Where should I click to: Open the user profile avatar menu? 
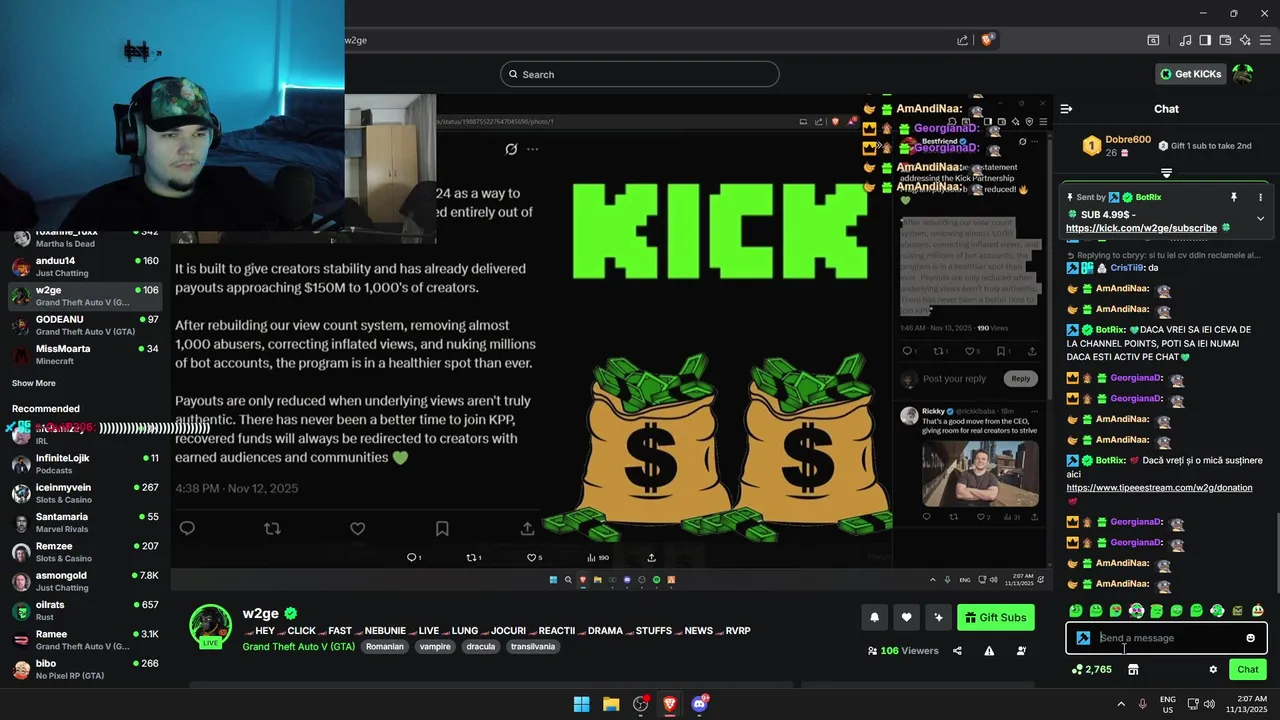(x=1243, y=74)
